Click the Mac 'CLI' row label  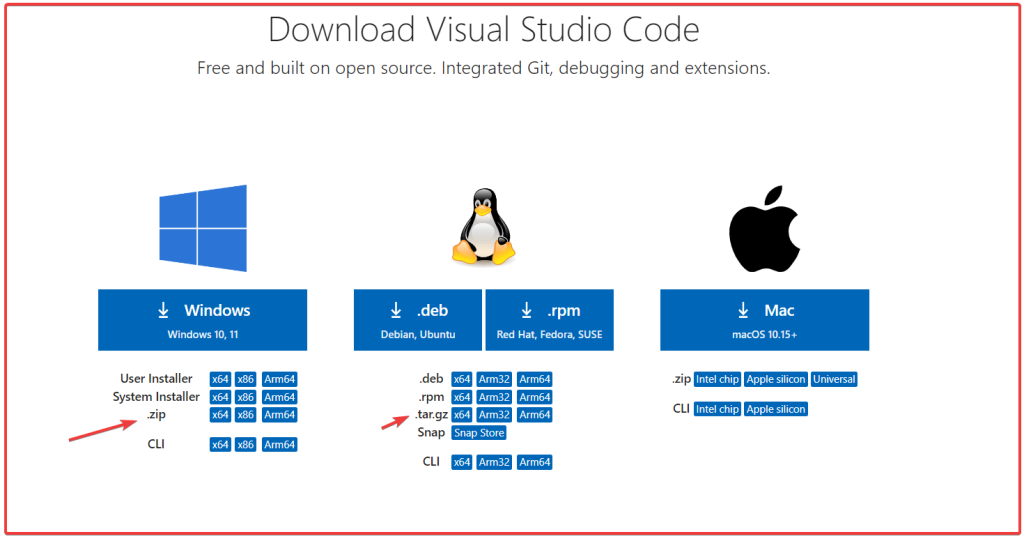[x=681, y=409]
